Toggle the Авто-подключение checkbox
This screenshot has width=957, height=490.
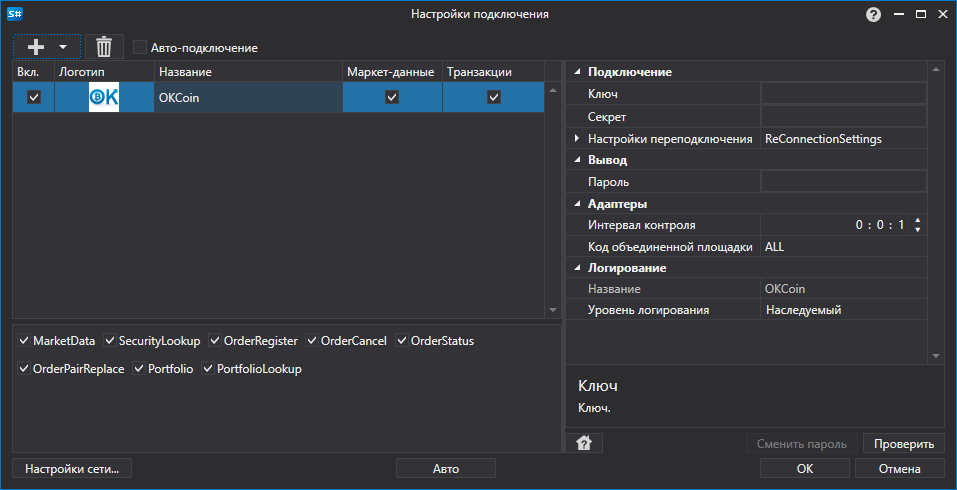coord(140,48)
